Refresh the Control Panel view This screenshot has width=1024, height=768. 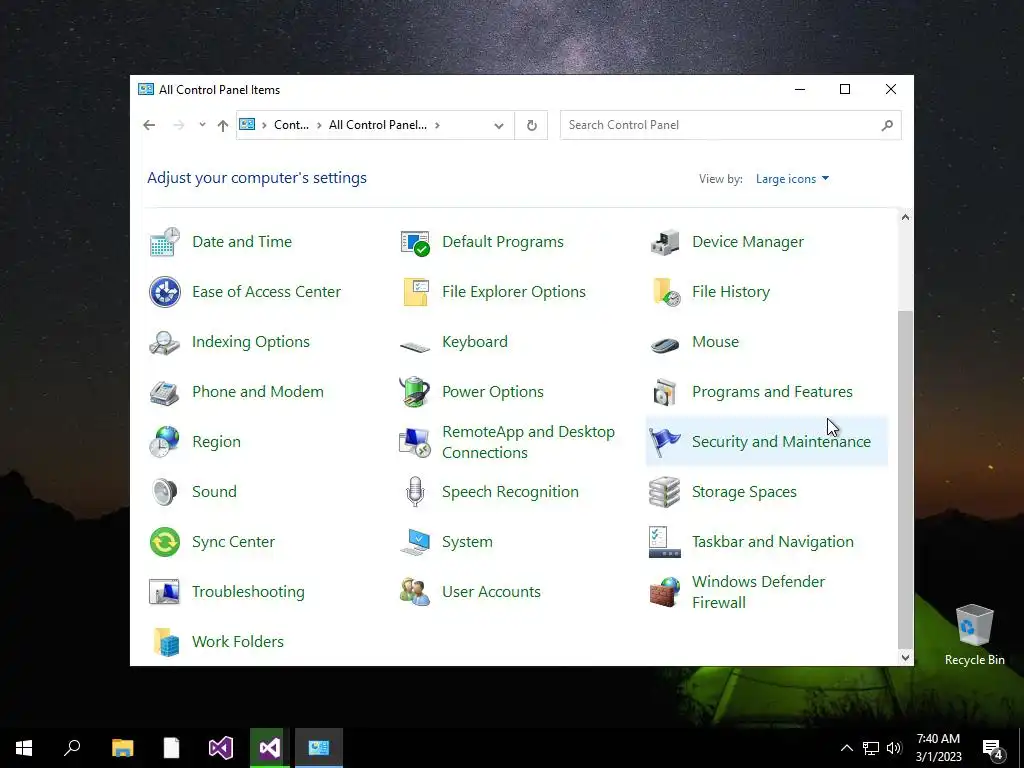coord(532,125)
